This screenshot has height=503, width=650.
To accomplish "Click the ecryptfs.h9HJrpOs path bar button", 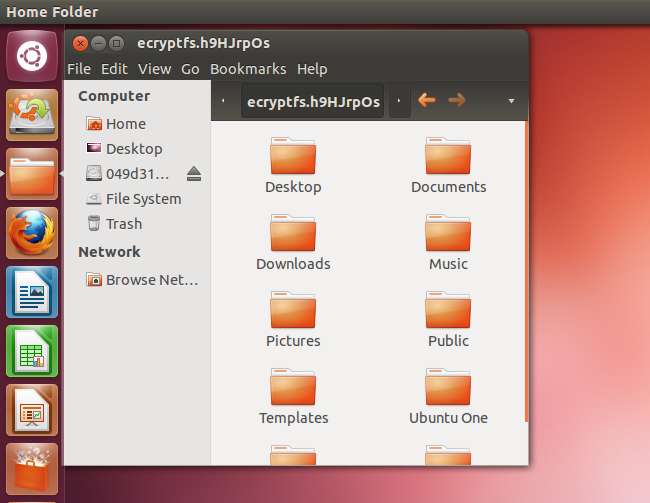I will point(313,101).
